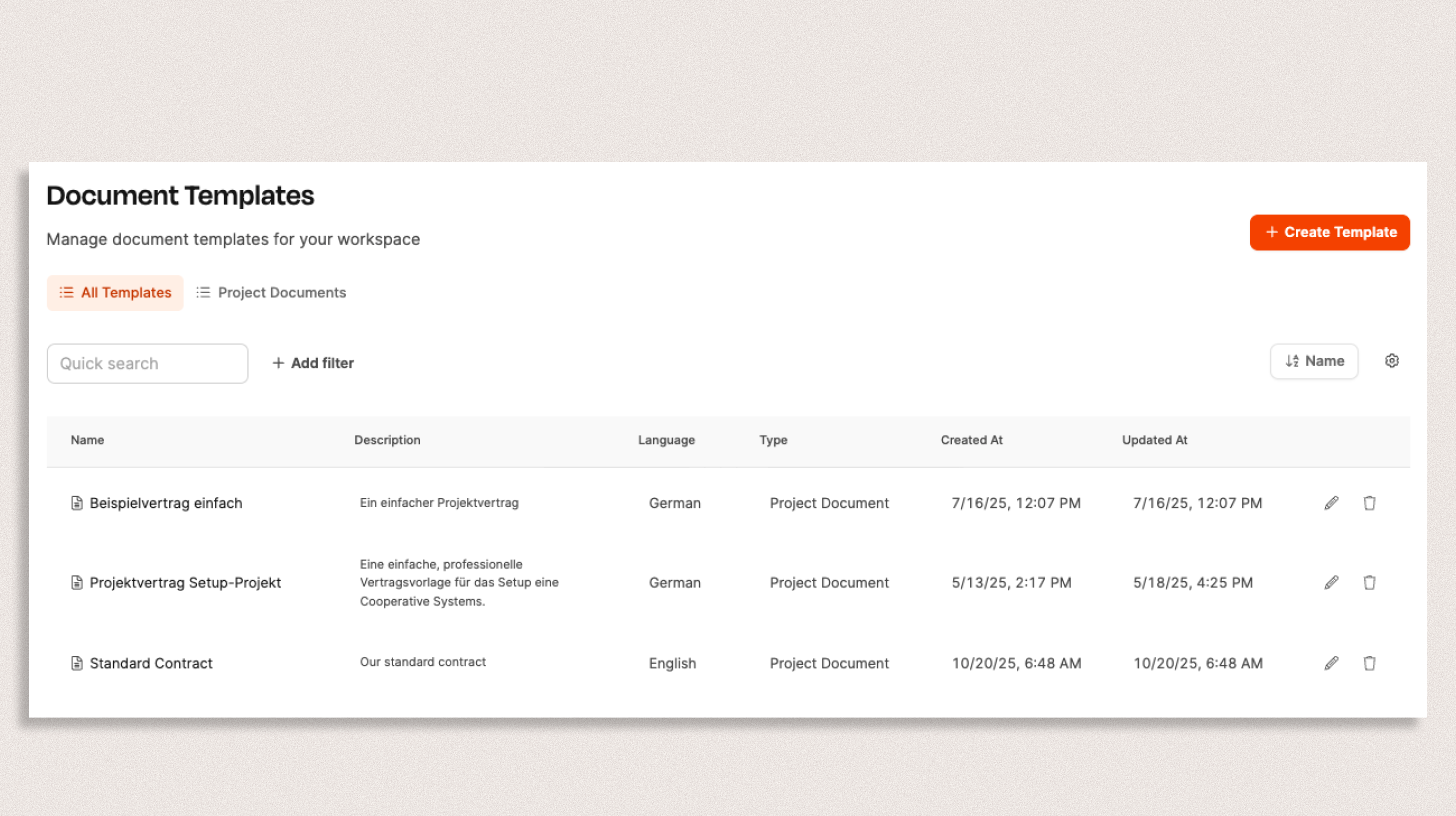Click German in Projektvertrag Setup-Projekt row
This screenshot has height=816, width=1456.
pos(675,582)
